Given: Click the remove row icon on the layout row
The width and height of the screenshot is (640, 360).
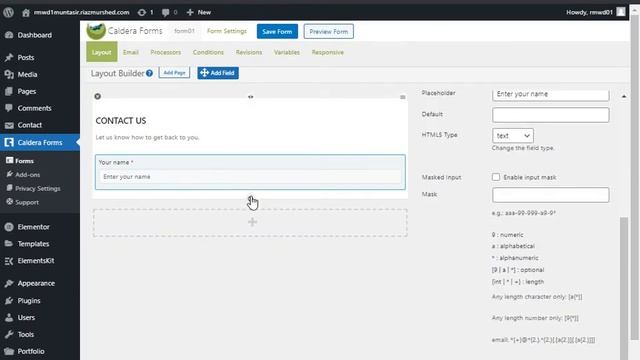Looking at the screenshot, I should (x=98, y=96).
